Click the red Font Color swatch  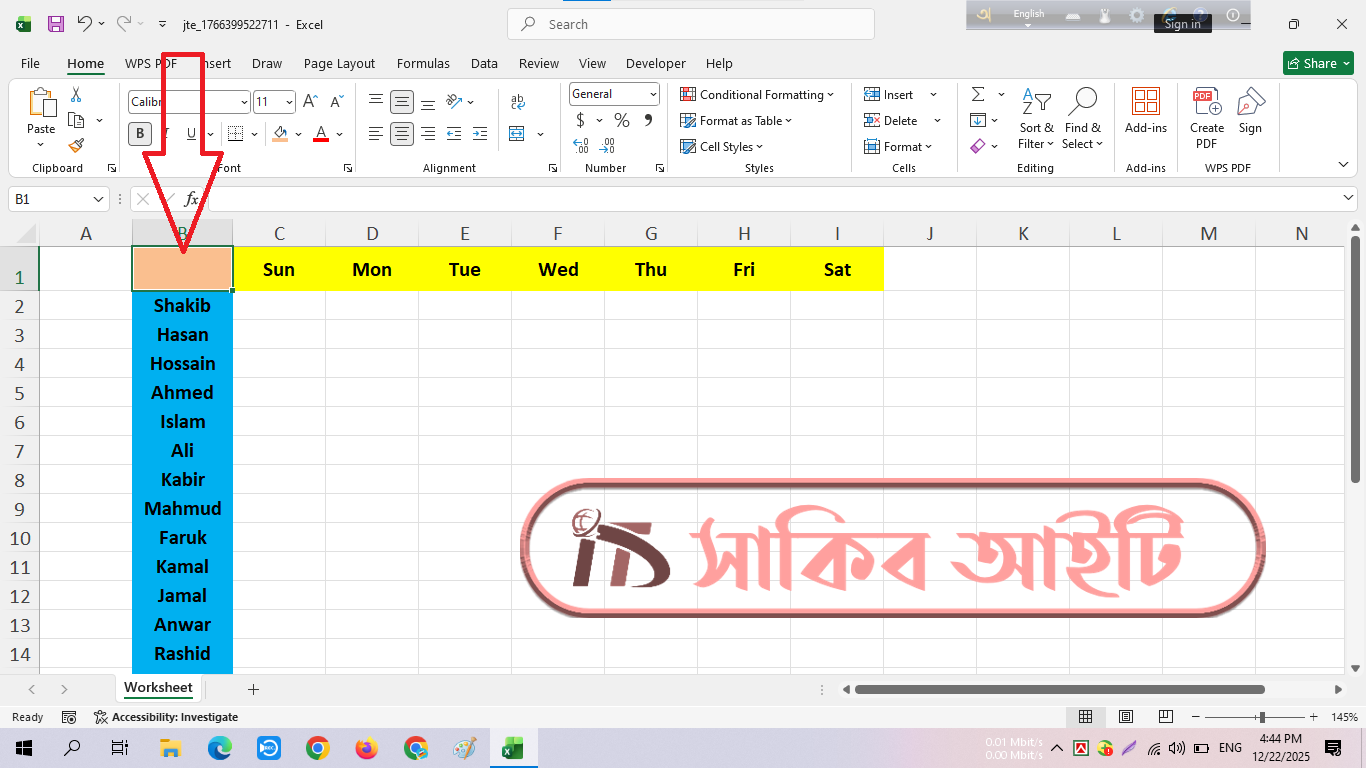[x=321, y=134]
